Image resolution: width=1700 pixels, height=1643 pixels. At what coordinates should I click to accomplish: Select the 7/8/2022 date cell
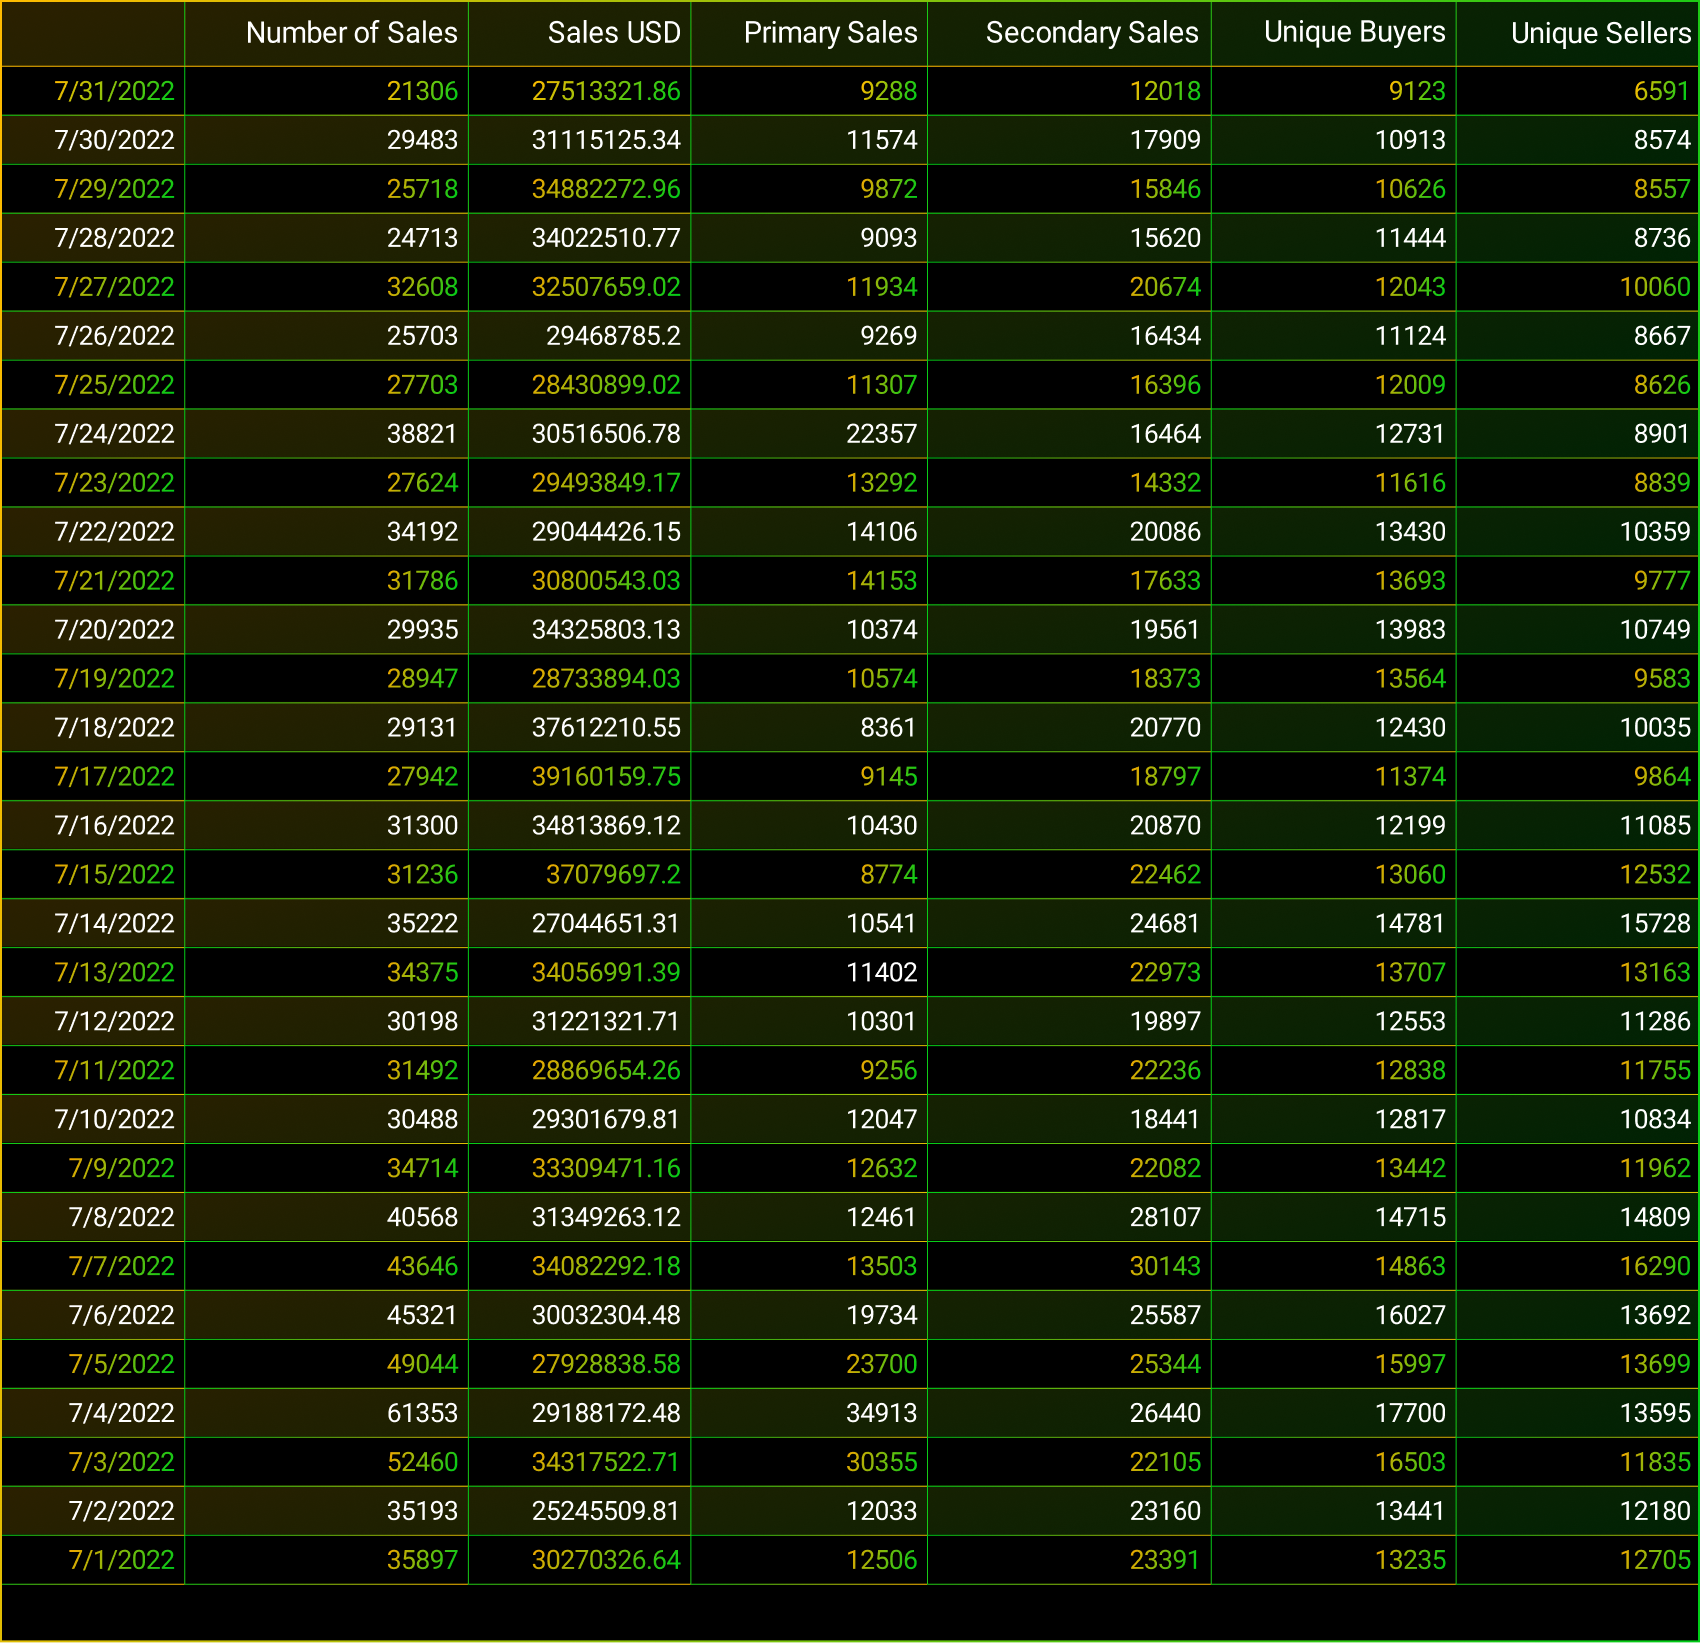tap(93, 1218)
